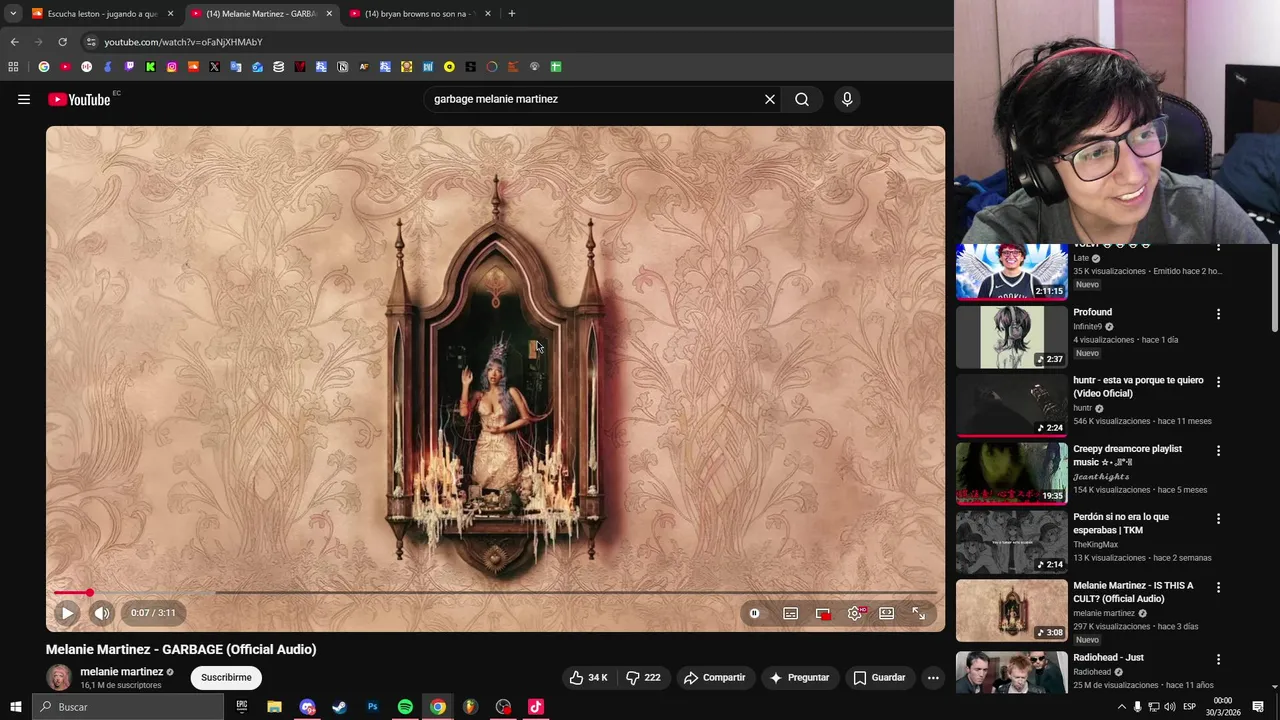This screenshot has height=720, width=1280.
Task: Open the Twitch bookmark
Action: pyautogui.click(x=129, y=67)
